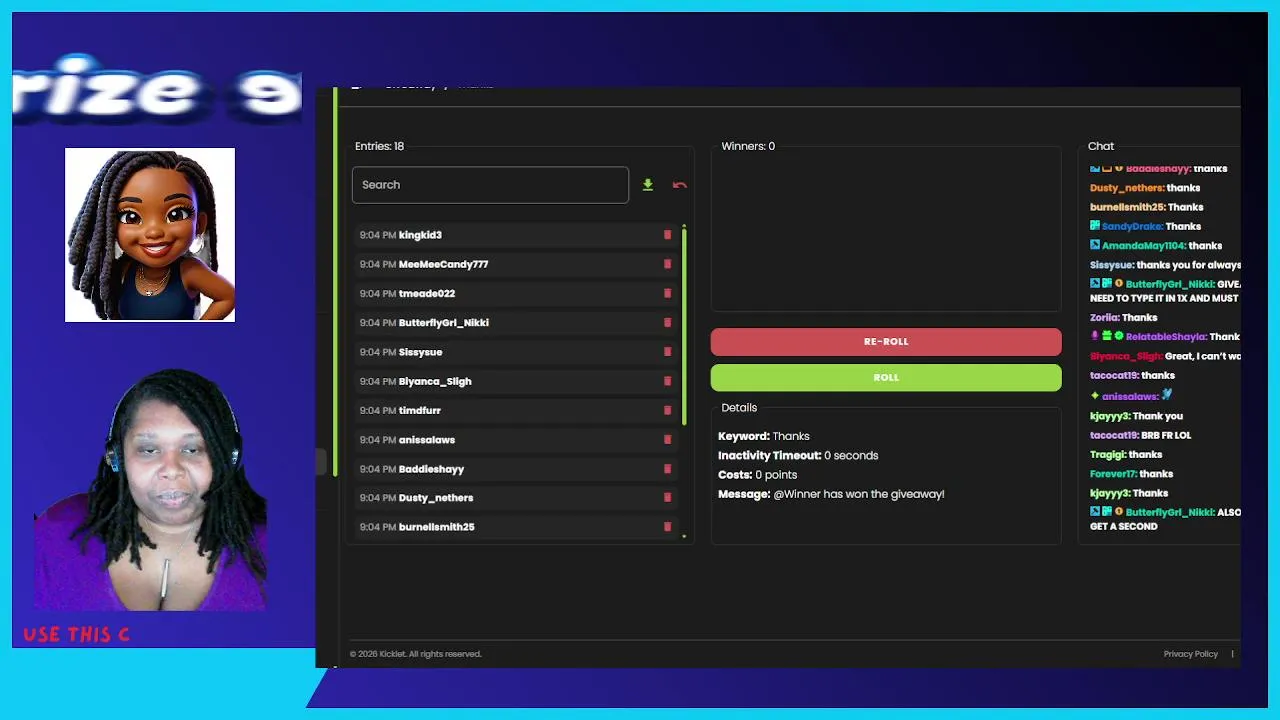Image resolution: width=1280 pixels, height=720 pixels.
Task: Click SandyDrake's chat message
Action: pos(1145,226)
